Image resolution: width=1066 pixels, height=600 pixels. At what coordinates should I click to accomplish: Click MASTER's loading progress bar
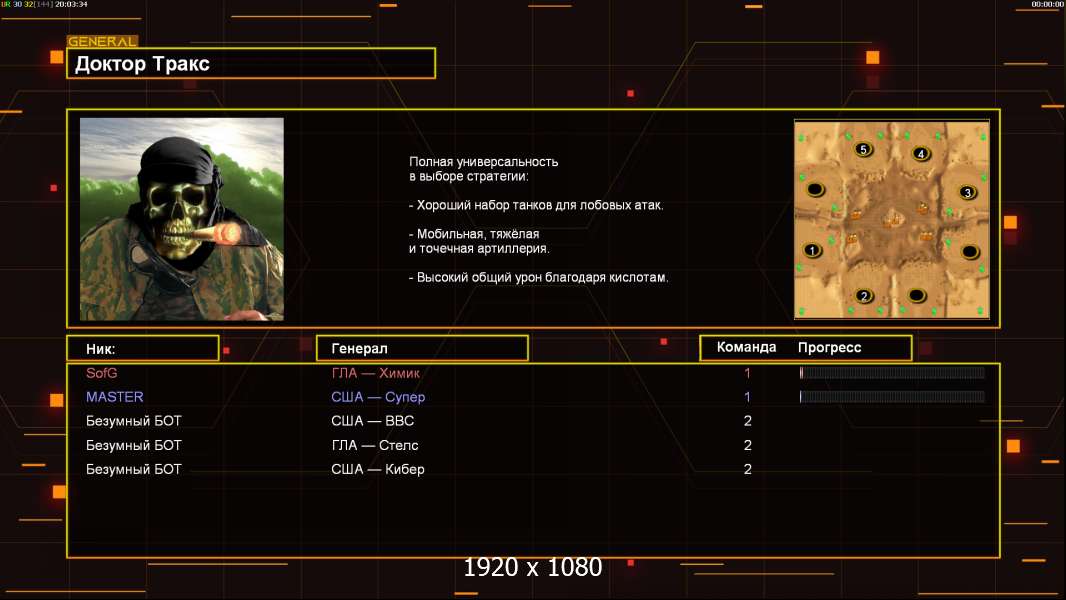892,396
